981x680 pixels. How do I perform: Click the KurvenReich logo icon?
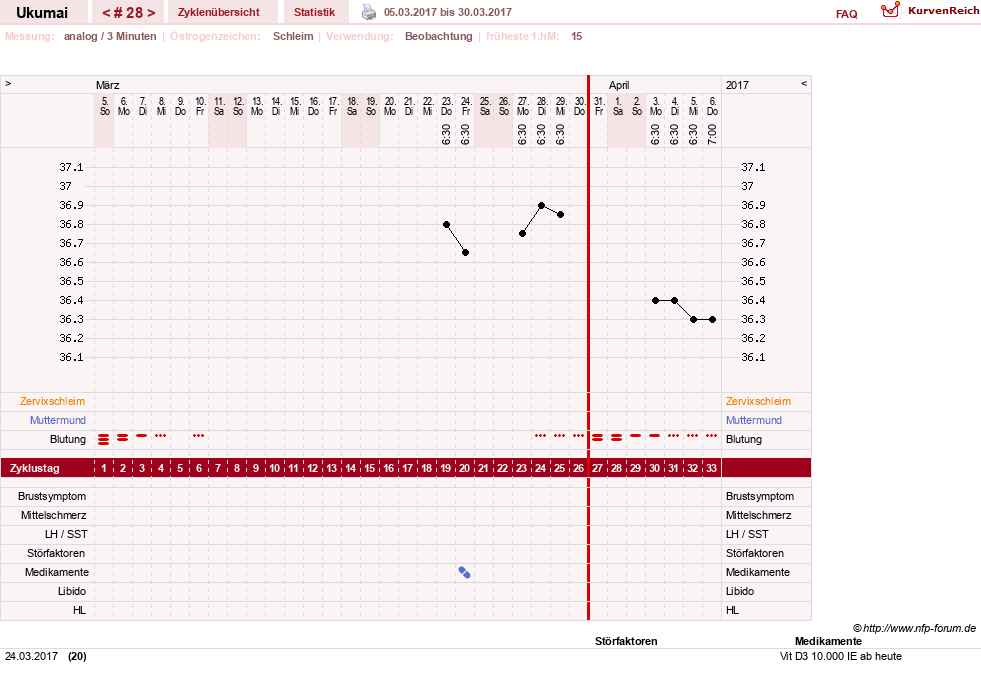pos(890,10)
